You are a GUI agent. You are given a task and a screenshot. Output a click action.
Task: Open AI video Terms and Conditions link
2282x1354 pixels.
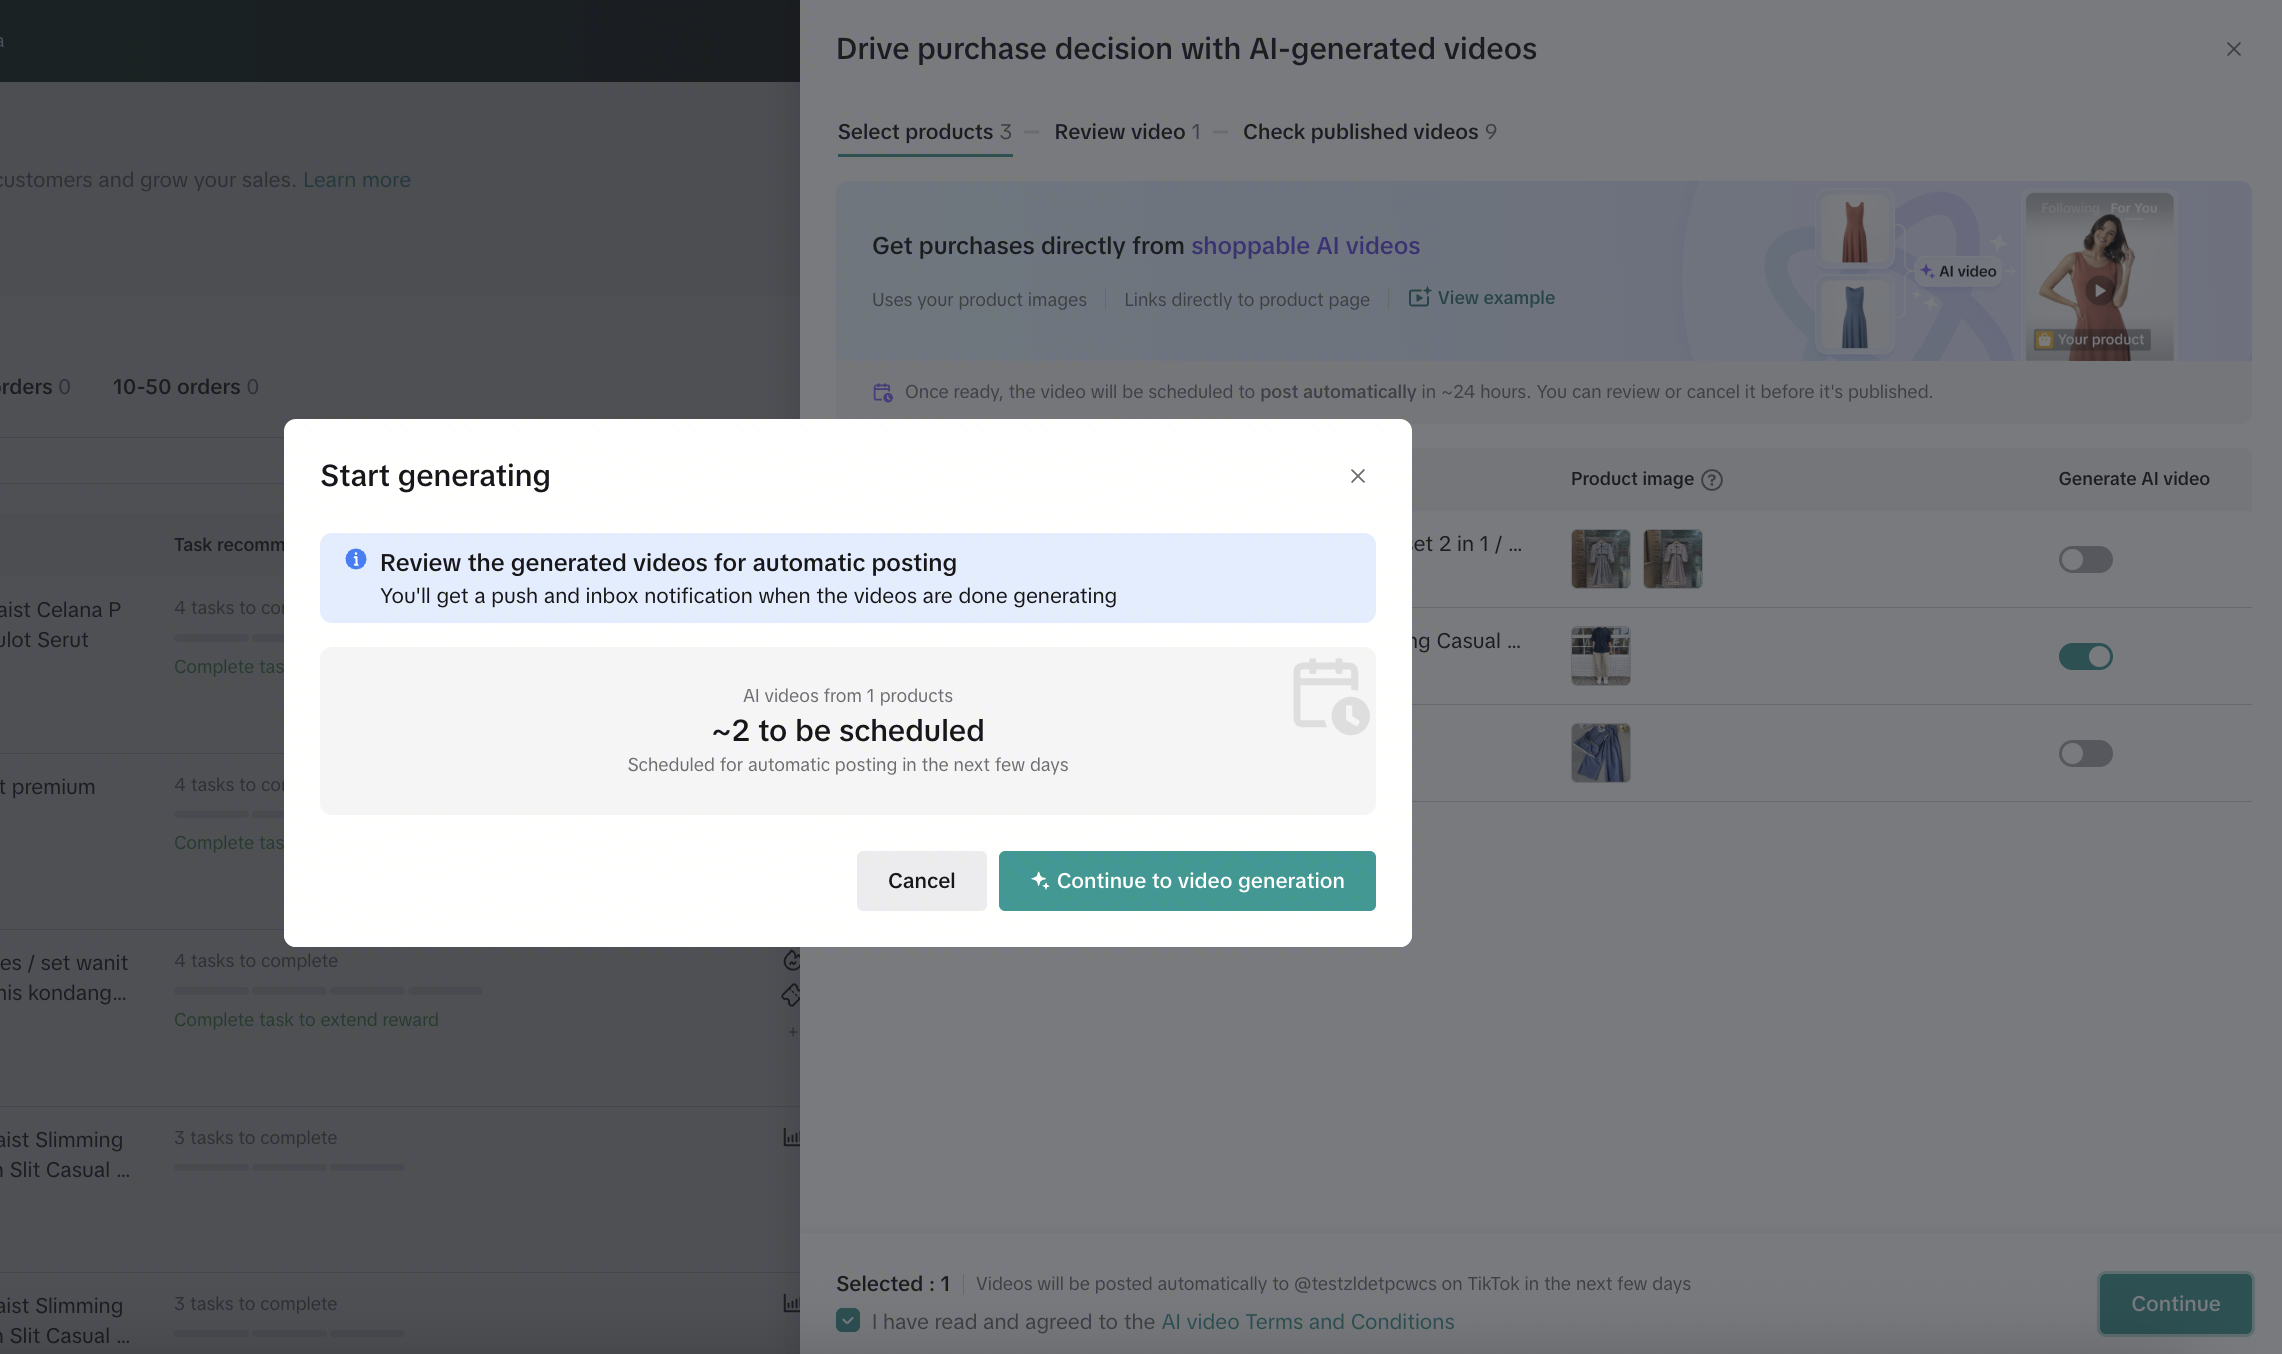tap(1307, 1322)
